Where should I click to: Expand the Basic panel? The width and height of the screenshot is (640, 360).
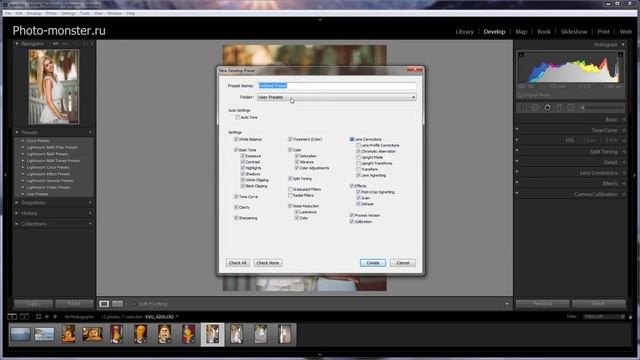point(624,120)
